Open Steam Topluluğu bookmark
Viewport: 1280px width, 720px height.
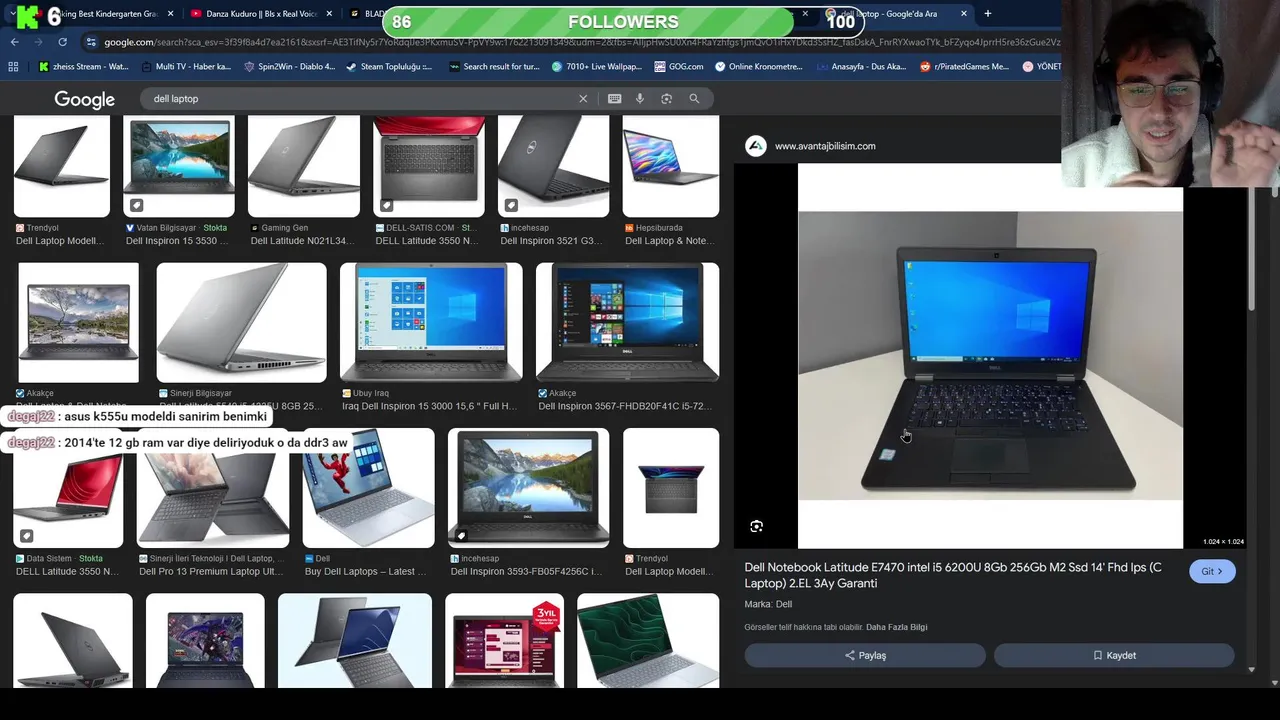389,67
